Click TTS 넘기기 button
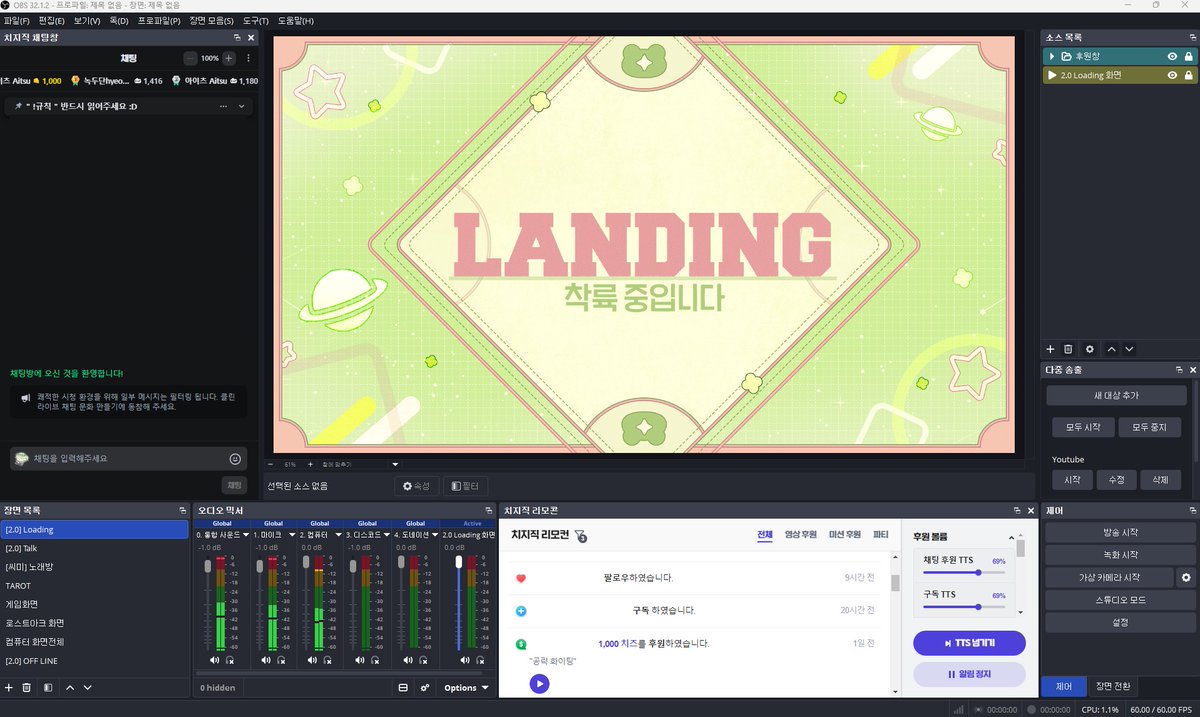This screenshot has height=717, width=1200. coord(969,642)
